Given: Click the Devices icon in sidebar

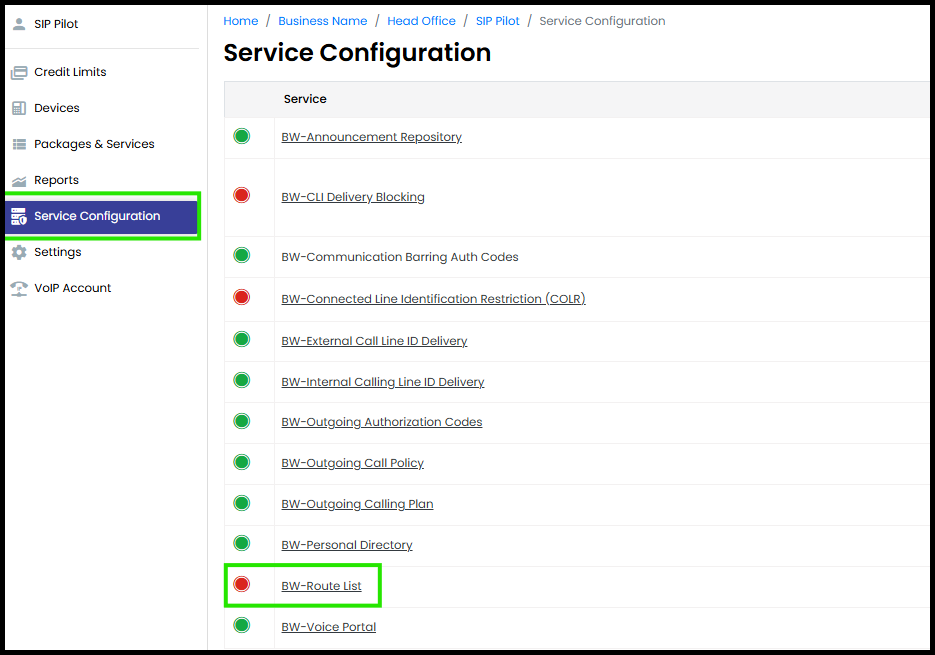Looking at the screenshot, I should click(19, 108).
